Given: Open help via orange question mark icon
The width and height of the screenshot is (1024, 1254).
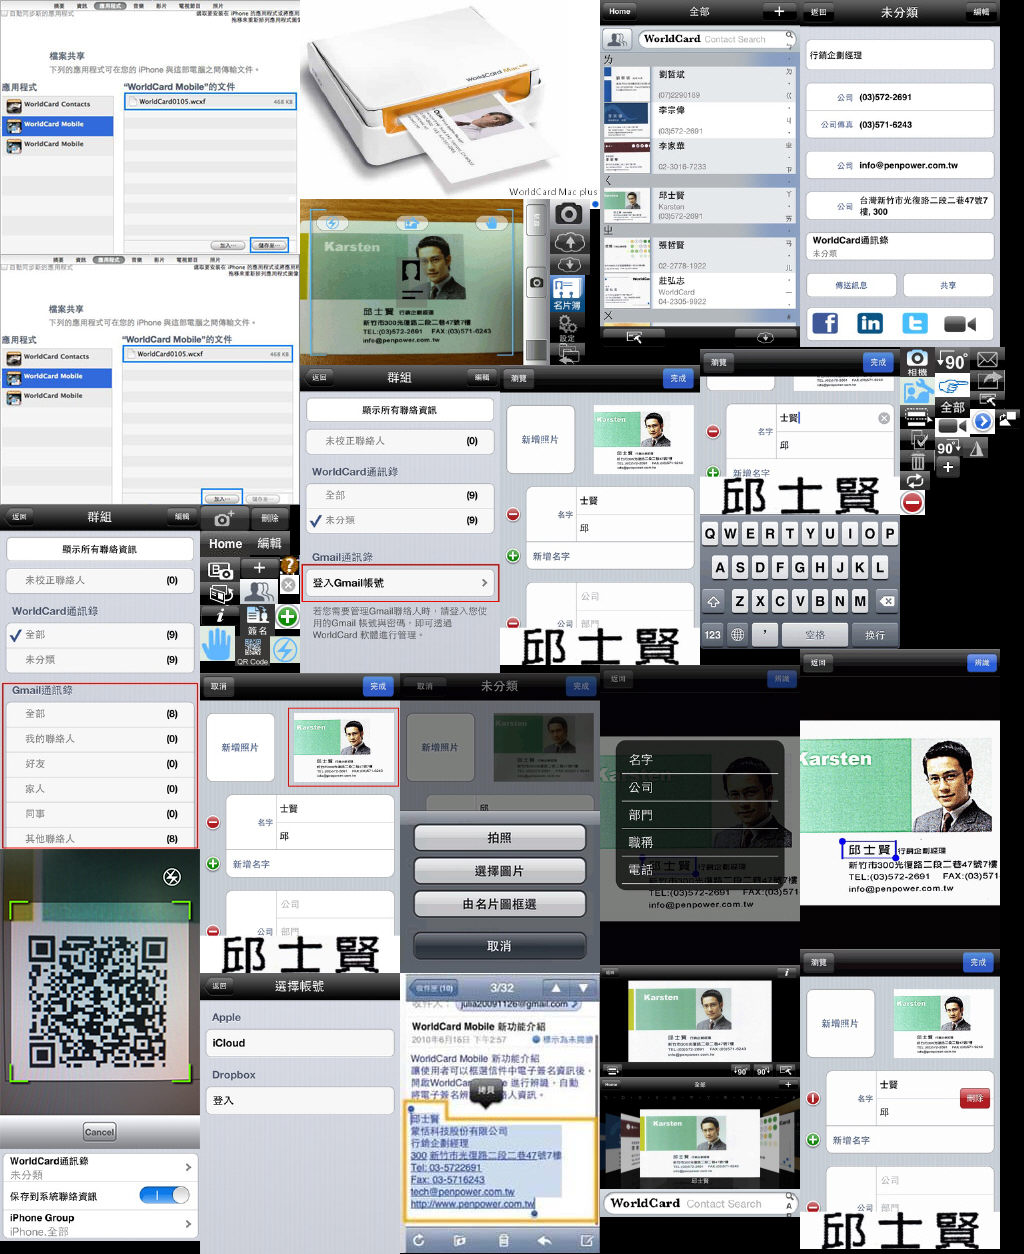Looking at the screenshot, I should (289, 566).
